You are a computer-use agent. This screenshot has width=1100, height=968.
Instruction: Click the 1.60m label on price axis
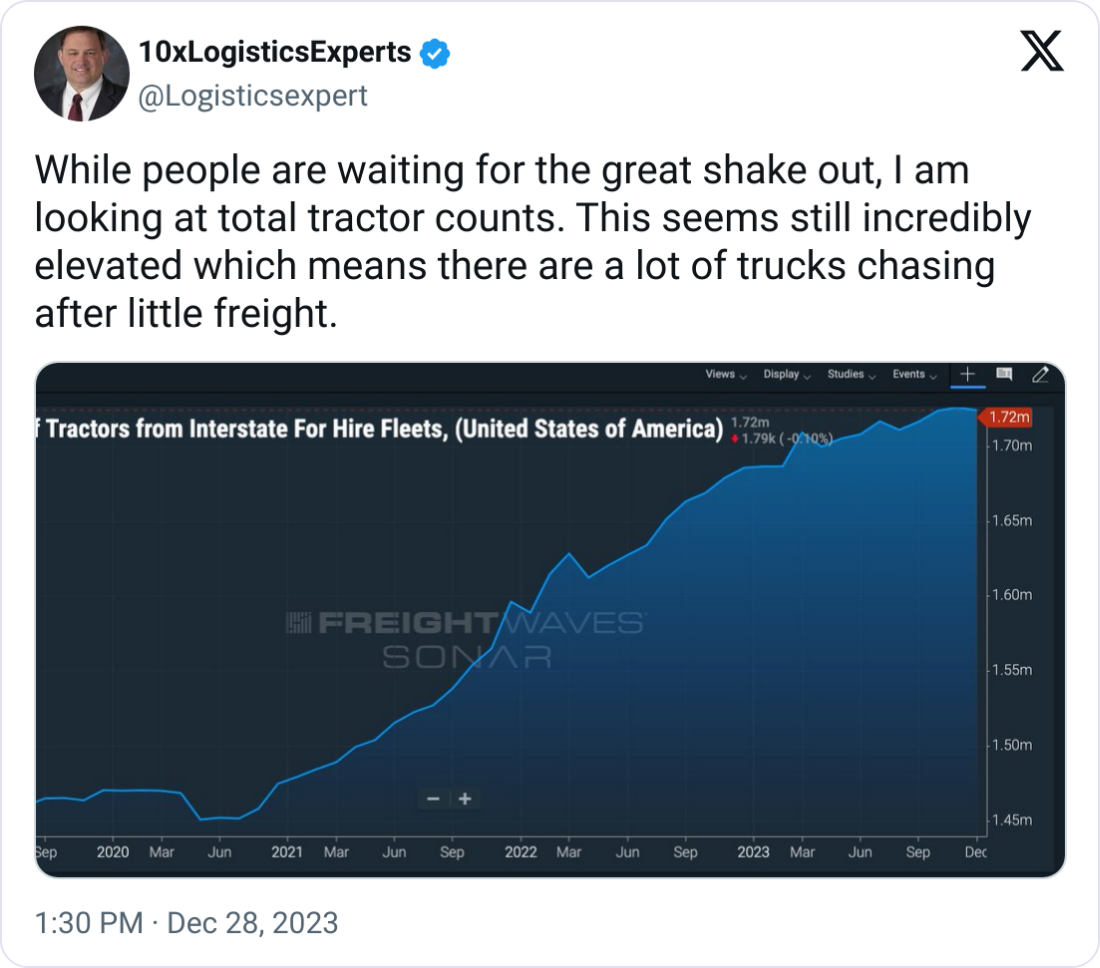click(1013, 595)
